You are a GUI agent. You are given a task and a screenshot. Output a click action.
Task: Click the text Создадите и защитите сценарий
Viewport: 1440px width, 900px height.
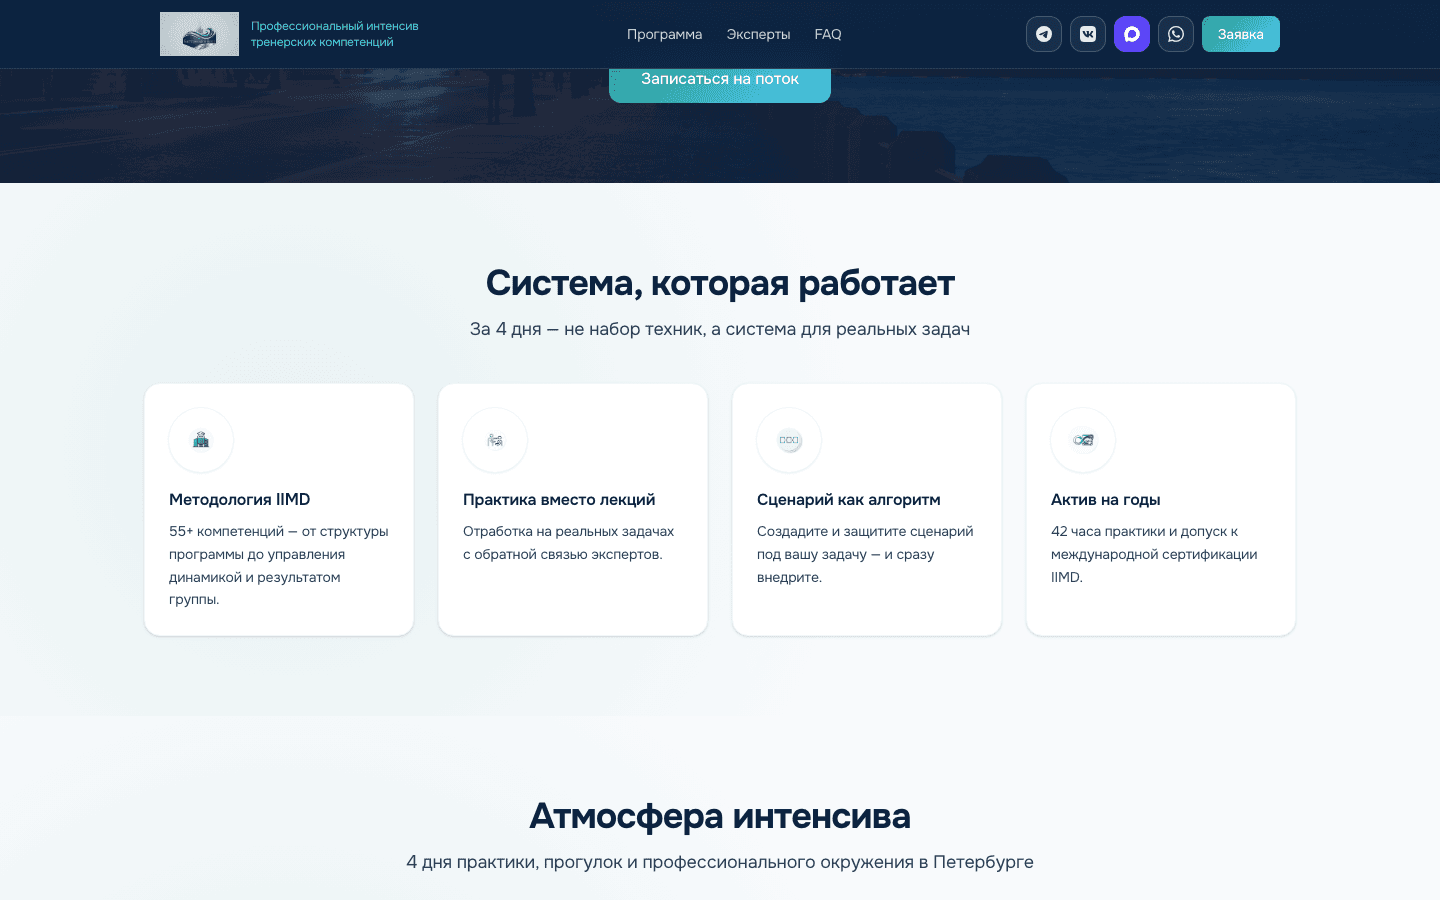pos(865,554)
